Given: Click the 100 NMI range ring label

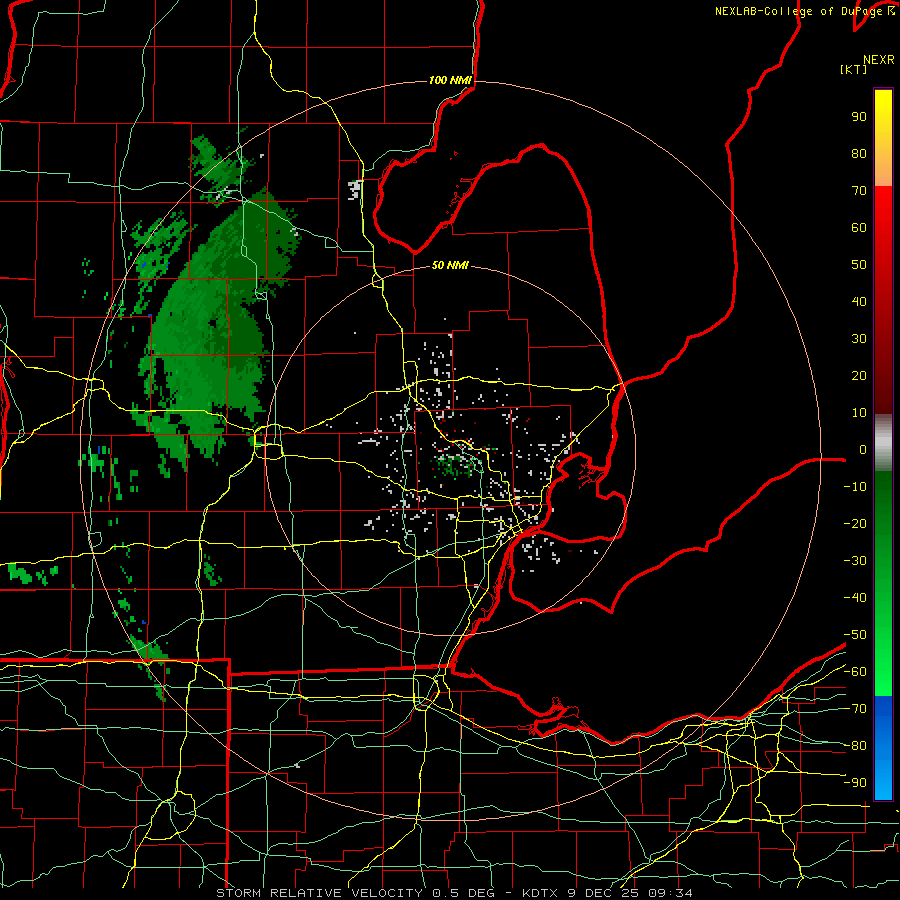Looking at the screenshot, I should coord(450,80).
